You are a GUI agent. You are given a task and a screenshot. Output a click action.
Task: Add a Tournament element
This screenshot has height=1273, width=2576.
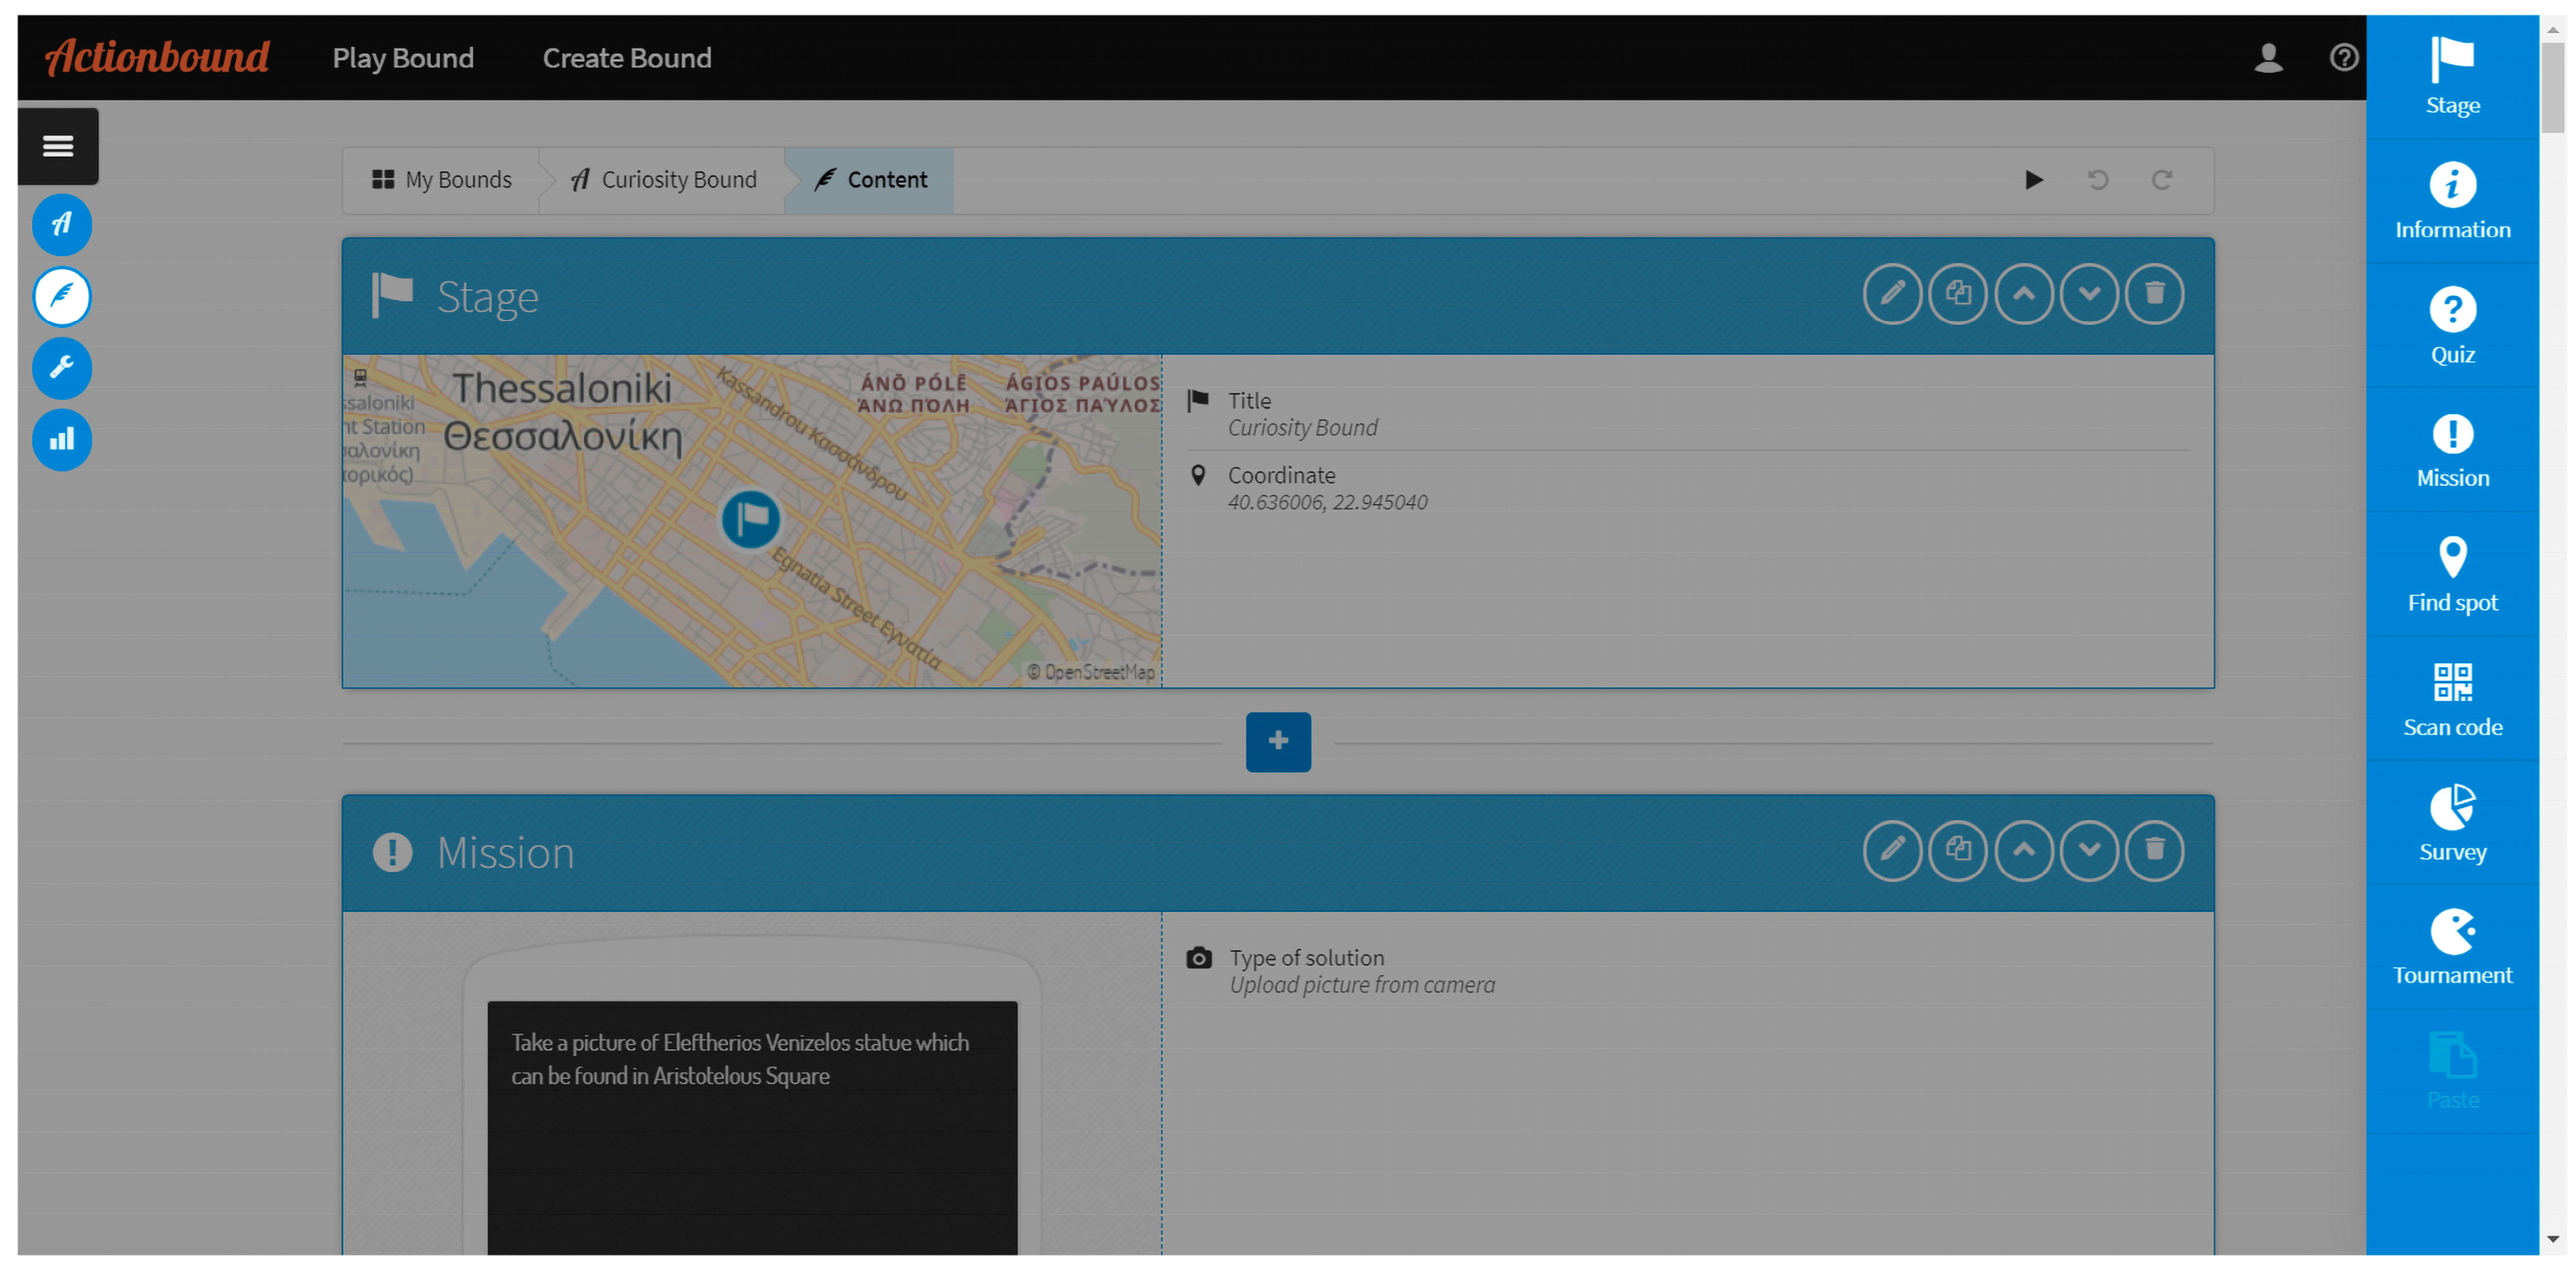(2451, 946)
